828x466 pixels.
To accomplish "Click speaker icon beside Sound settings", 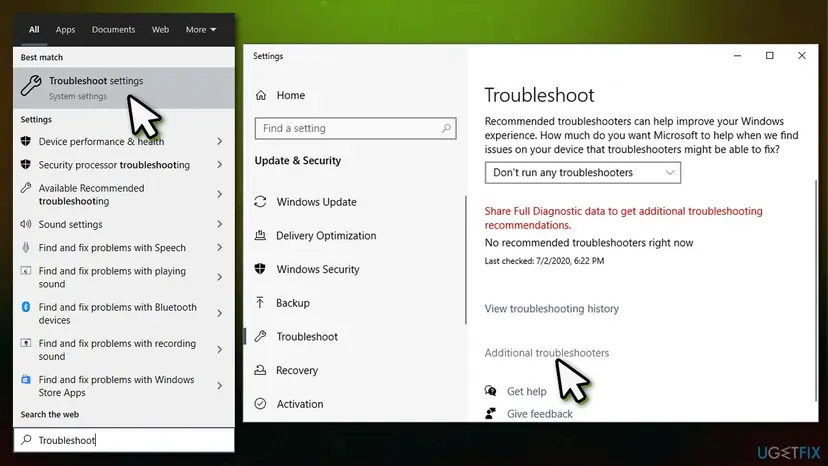I will [x=25, y=224].
